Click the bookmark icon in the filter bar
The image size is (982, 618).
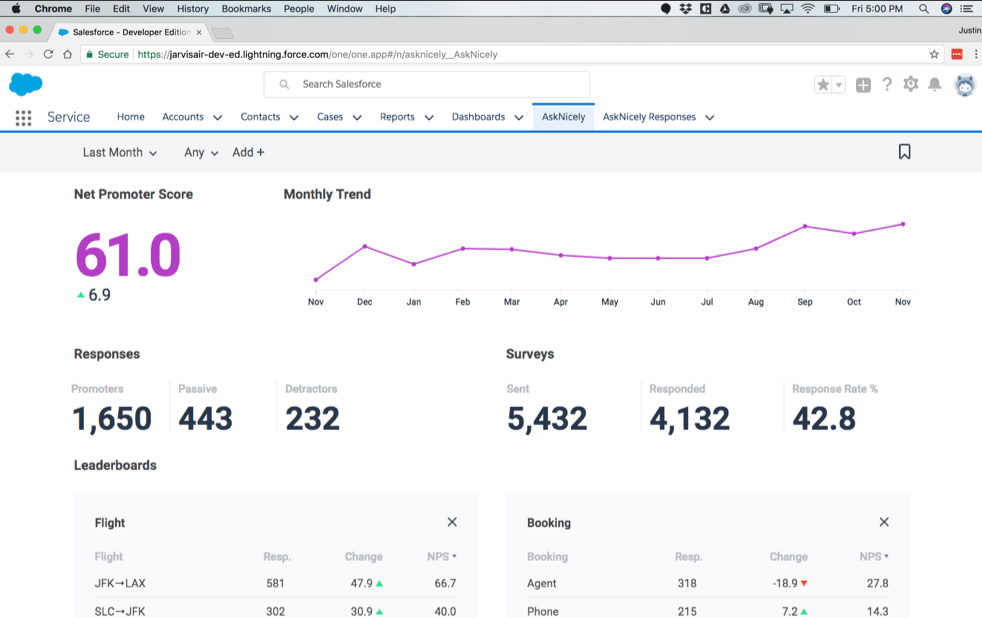pyautogui.click(x=904, y=151)
